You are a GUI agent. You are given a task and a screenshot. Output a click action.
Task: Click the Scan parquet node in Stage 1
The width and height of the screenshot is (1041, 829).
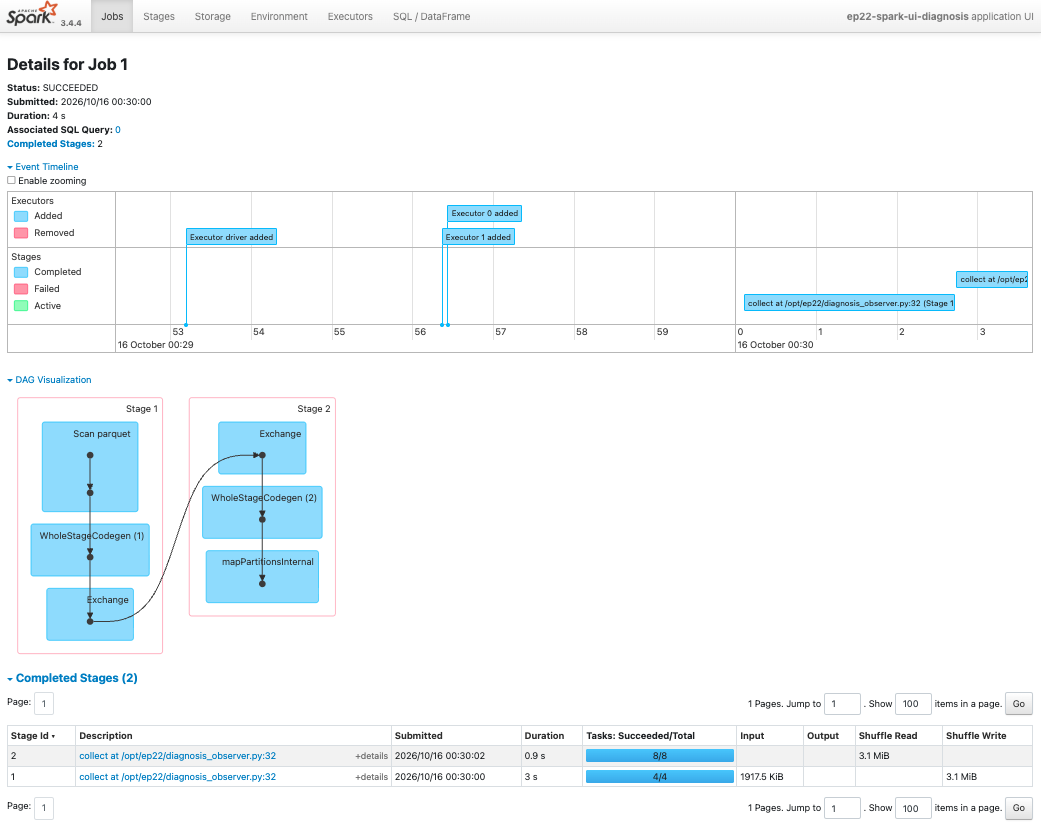click(x=90, y=467)
